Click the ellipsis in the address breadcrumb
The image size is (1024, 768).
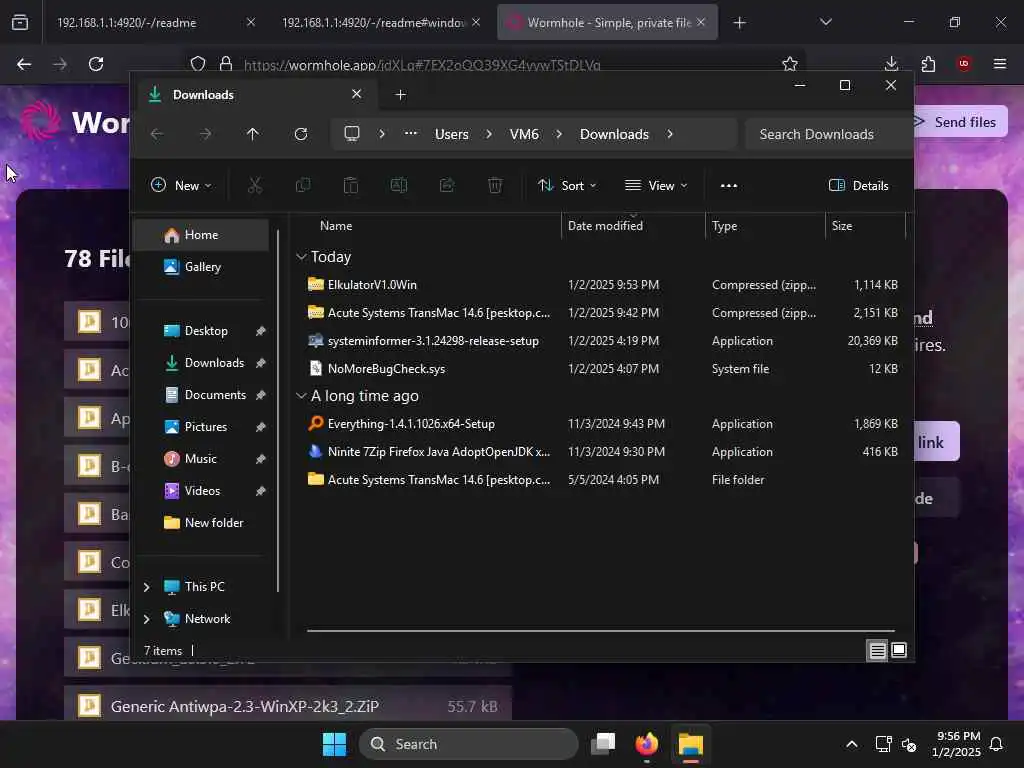pos(411,133)
